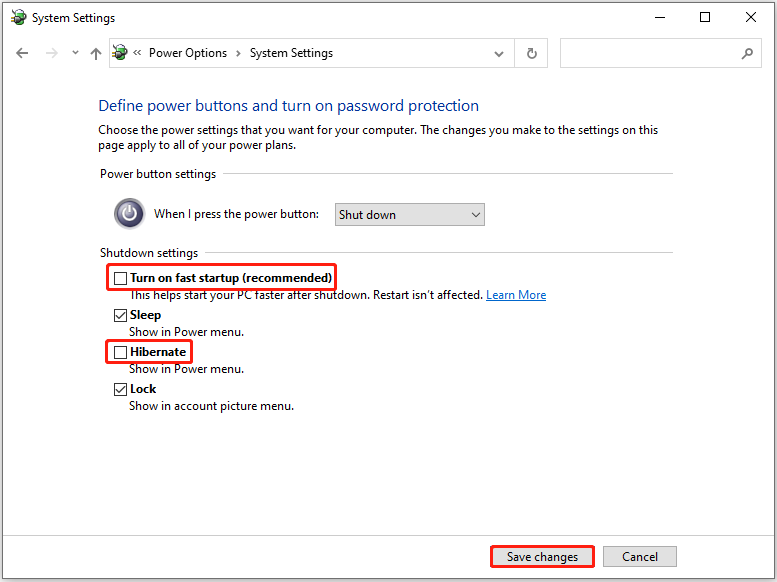Minimize the System Settings window
777x582 pixels.
coord(660,17)
